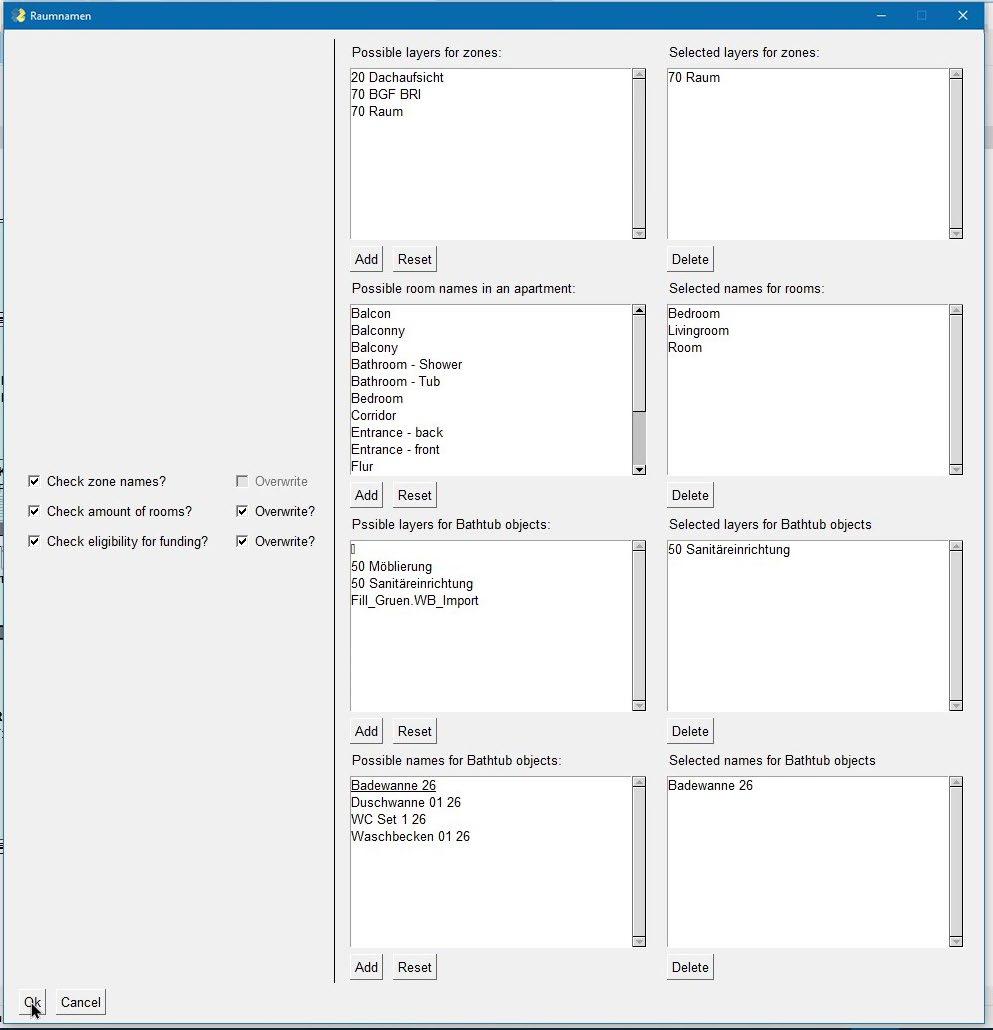Toggle Check eligibility for funding checkbox

pos(34,541)
